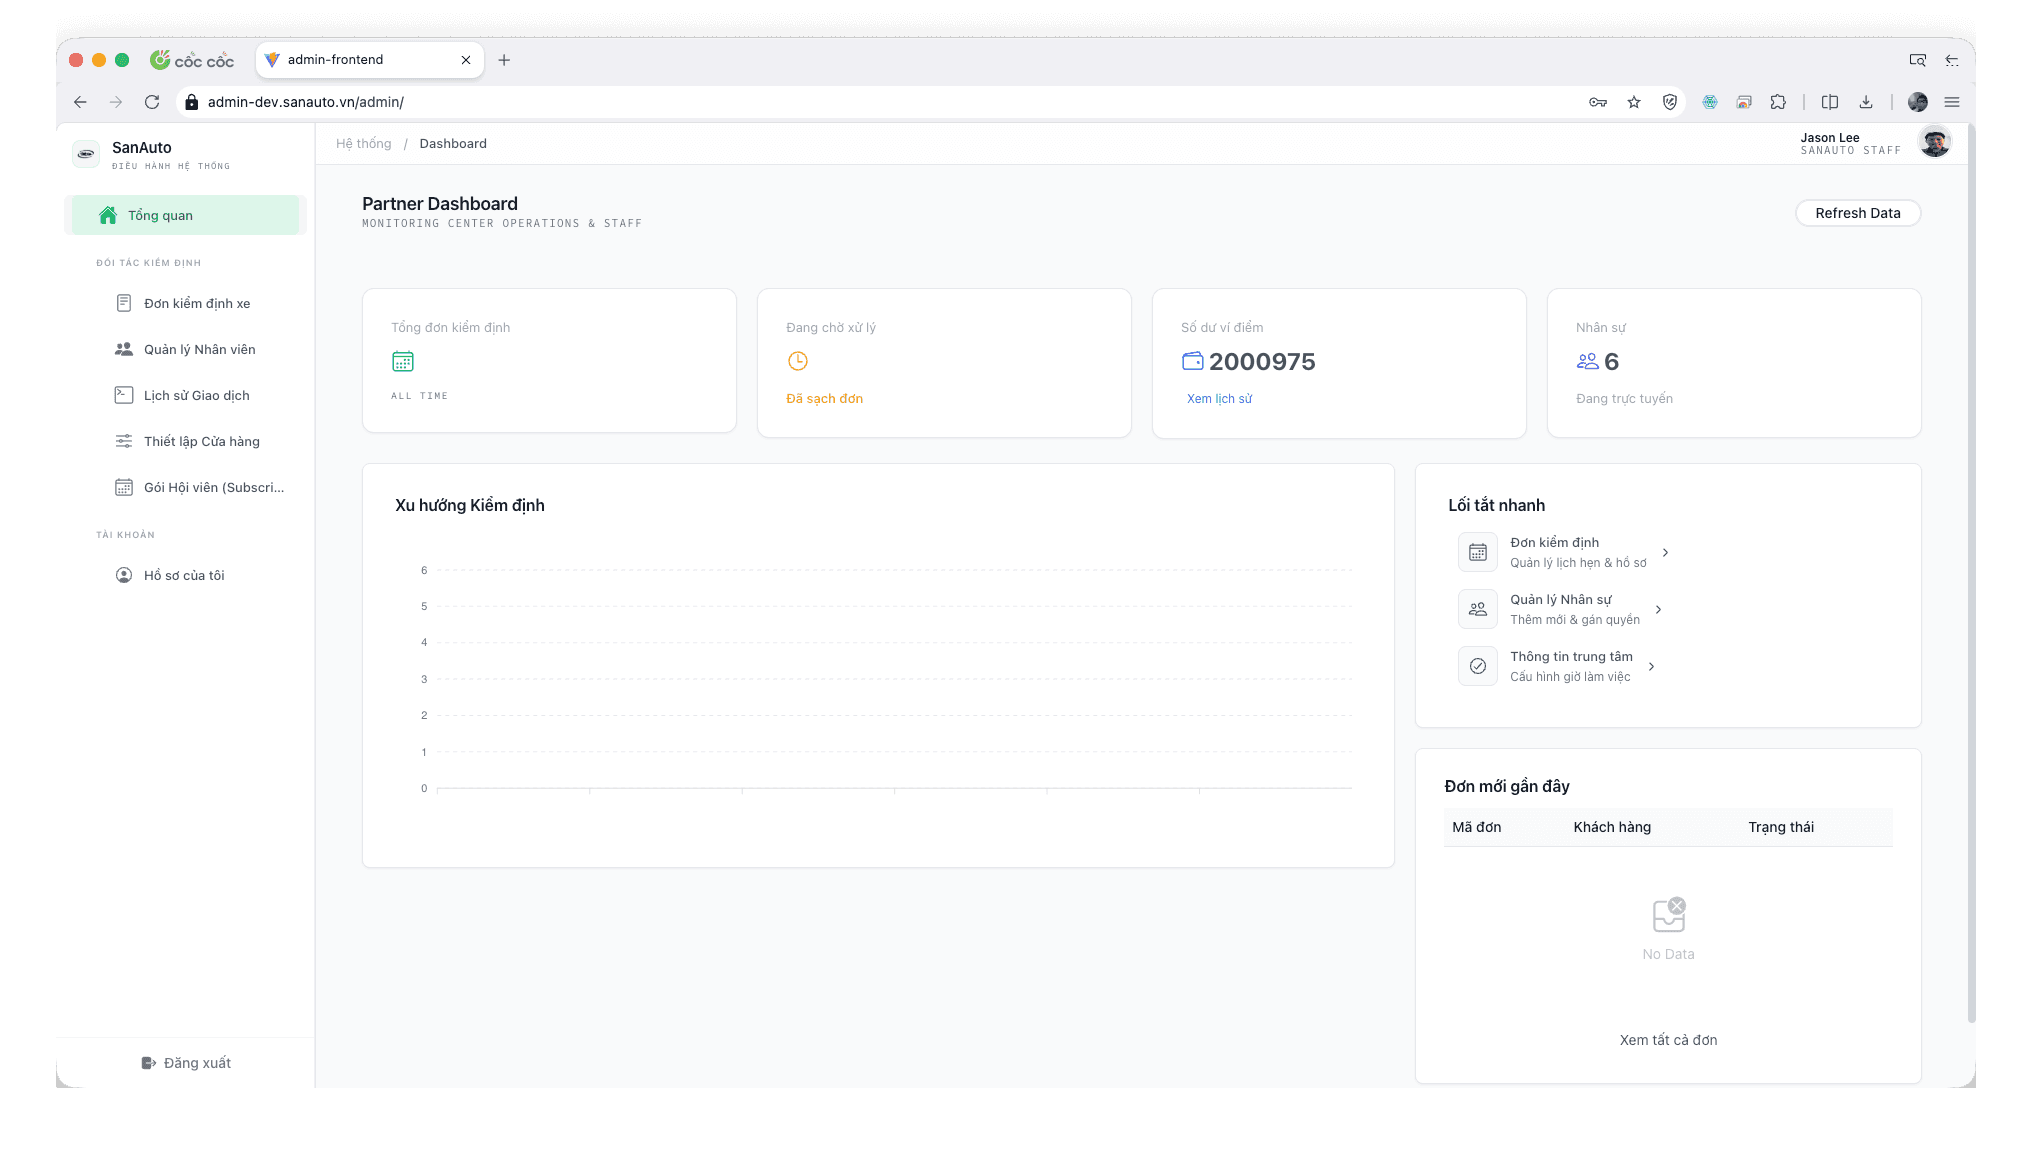Viewport: 2032px width, 1162px height.
Task: Click the Lịch sử Giao dịch terminal icon
Action: pos(124,395)
